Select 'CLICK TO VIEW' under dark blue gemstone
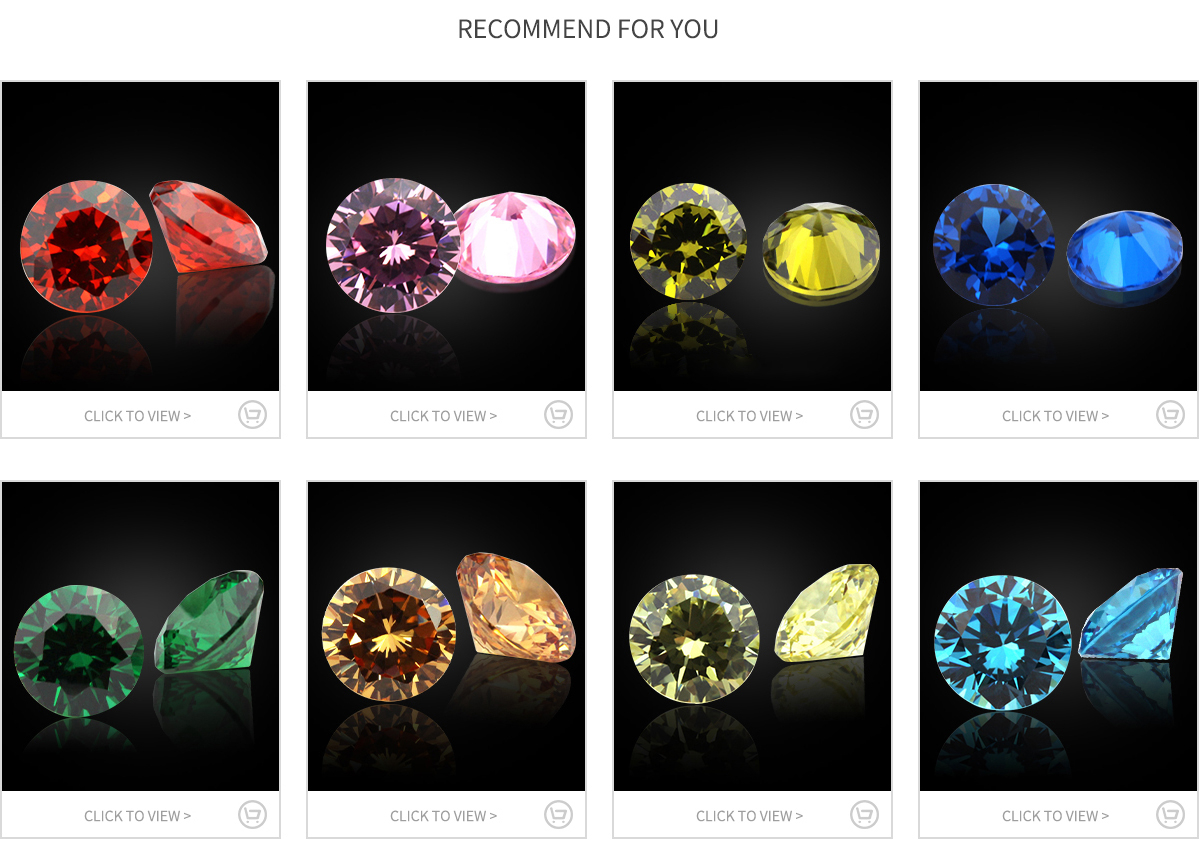Screen dimensions: 1200x866 tap(1055, 416)
